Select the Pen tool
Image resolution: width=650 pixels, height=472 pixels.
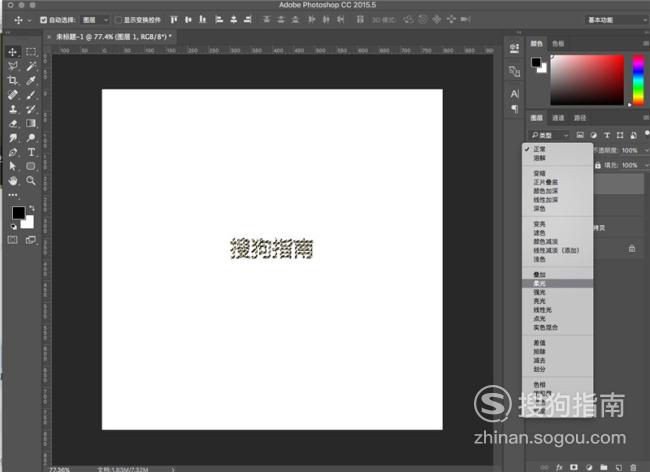(x=12, y=152)
